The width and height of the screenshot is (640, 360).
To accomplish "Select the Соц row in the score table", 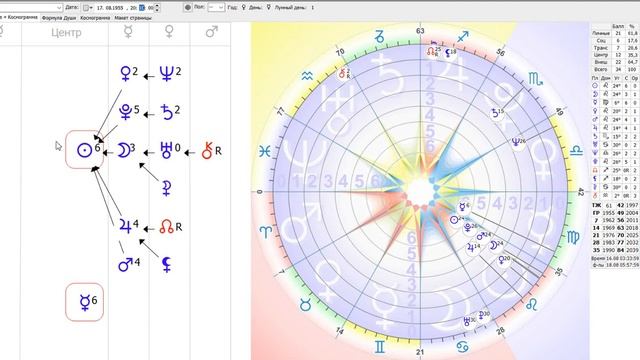I will tap(615, 41).
